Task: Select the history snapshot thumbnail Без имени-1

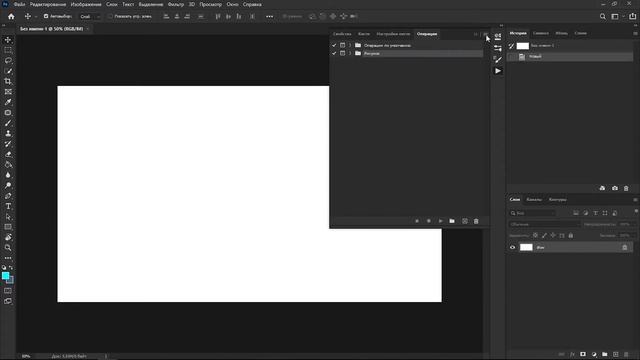Action: click(x=522, y=46)
